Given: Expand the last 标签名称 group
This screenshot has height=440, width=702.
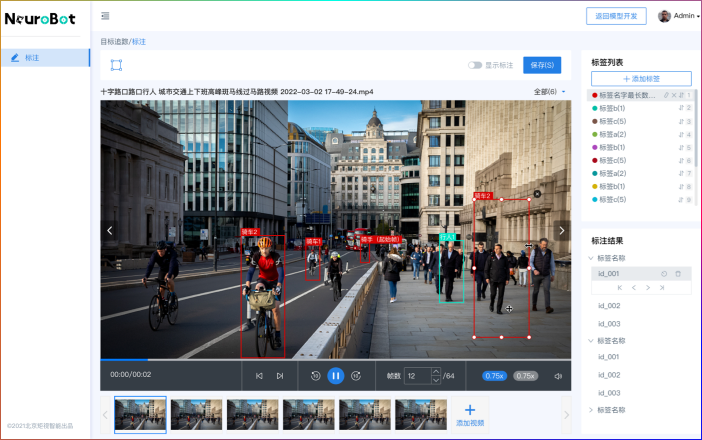Looking at the screenshot, I should [x=590, y=410].
